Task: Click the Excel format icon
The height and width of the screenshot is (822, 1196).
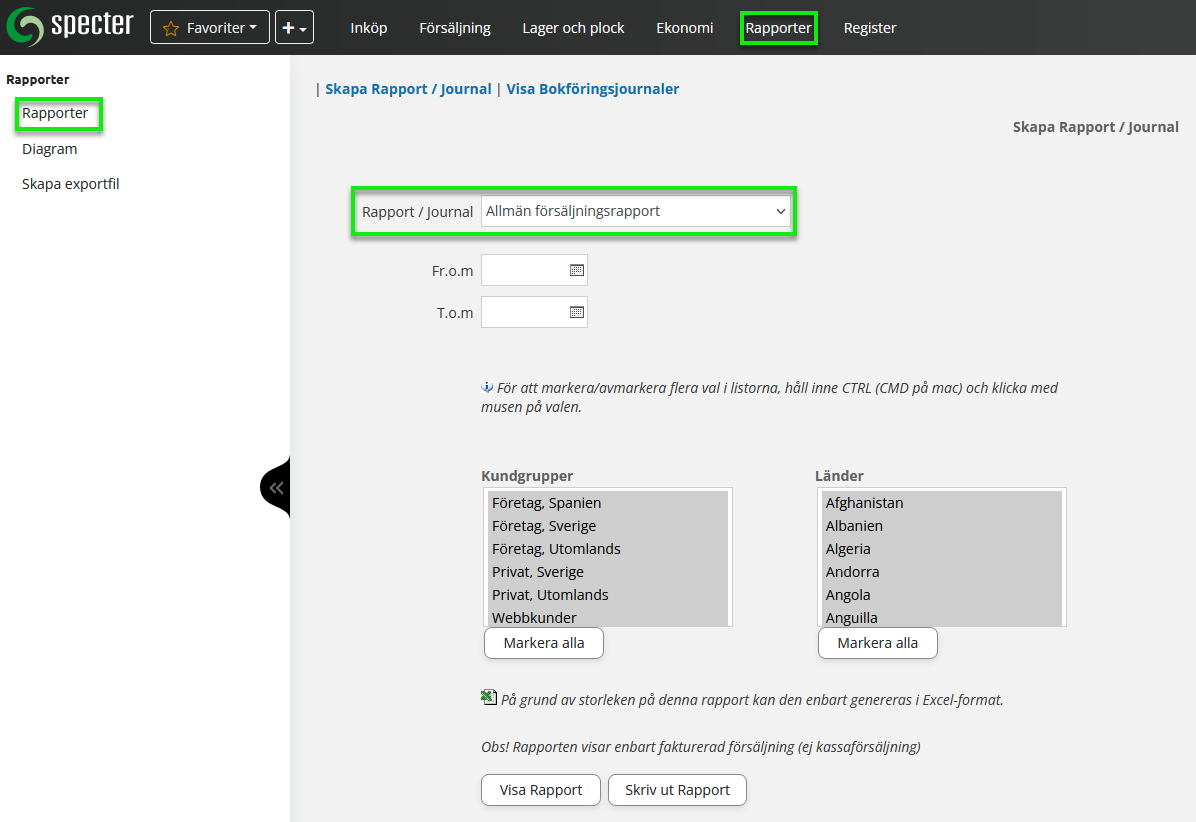Action: click(x=488, y=698)
